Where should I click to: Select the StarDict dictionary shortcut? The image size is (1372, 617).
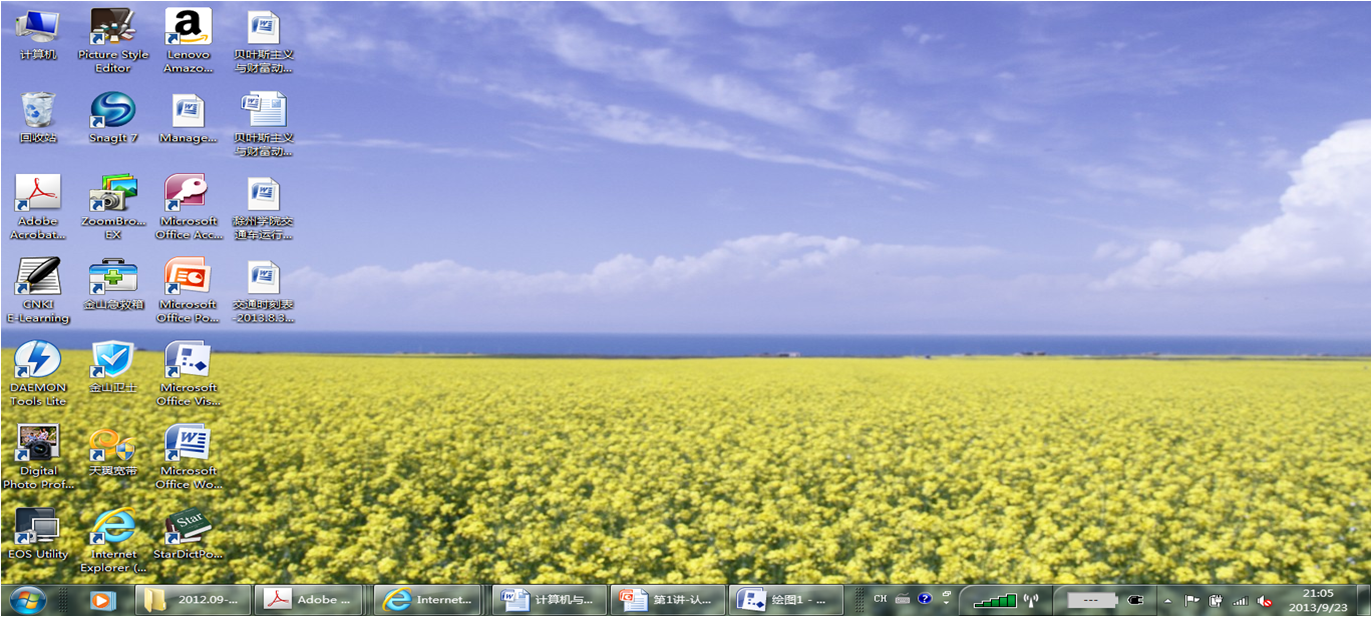(x=188, y=532)
